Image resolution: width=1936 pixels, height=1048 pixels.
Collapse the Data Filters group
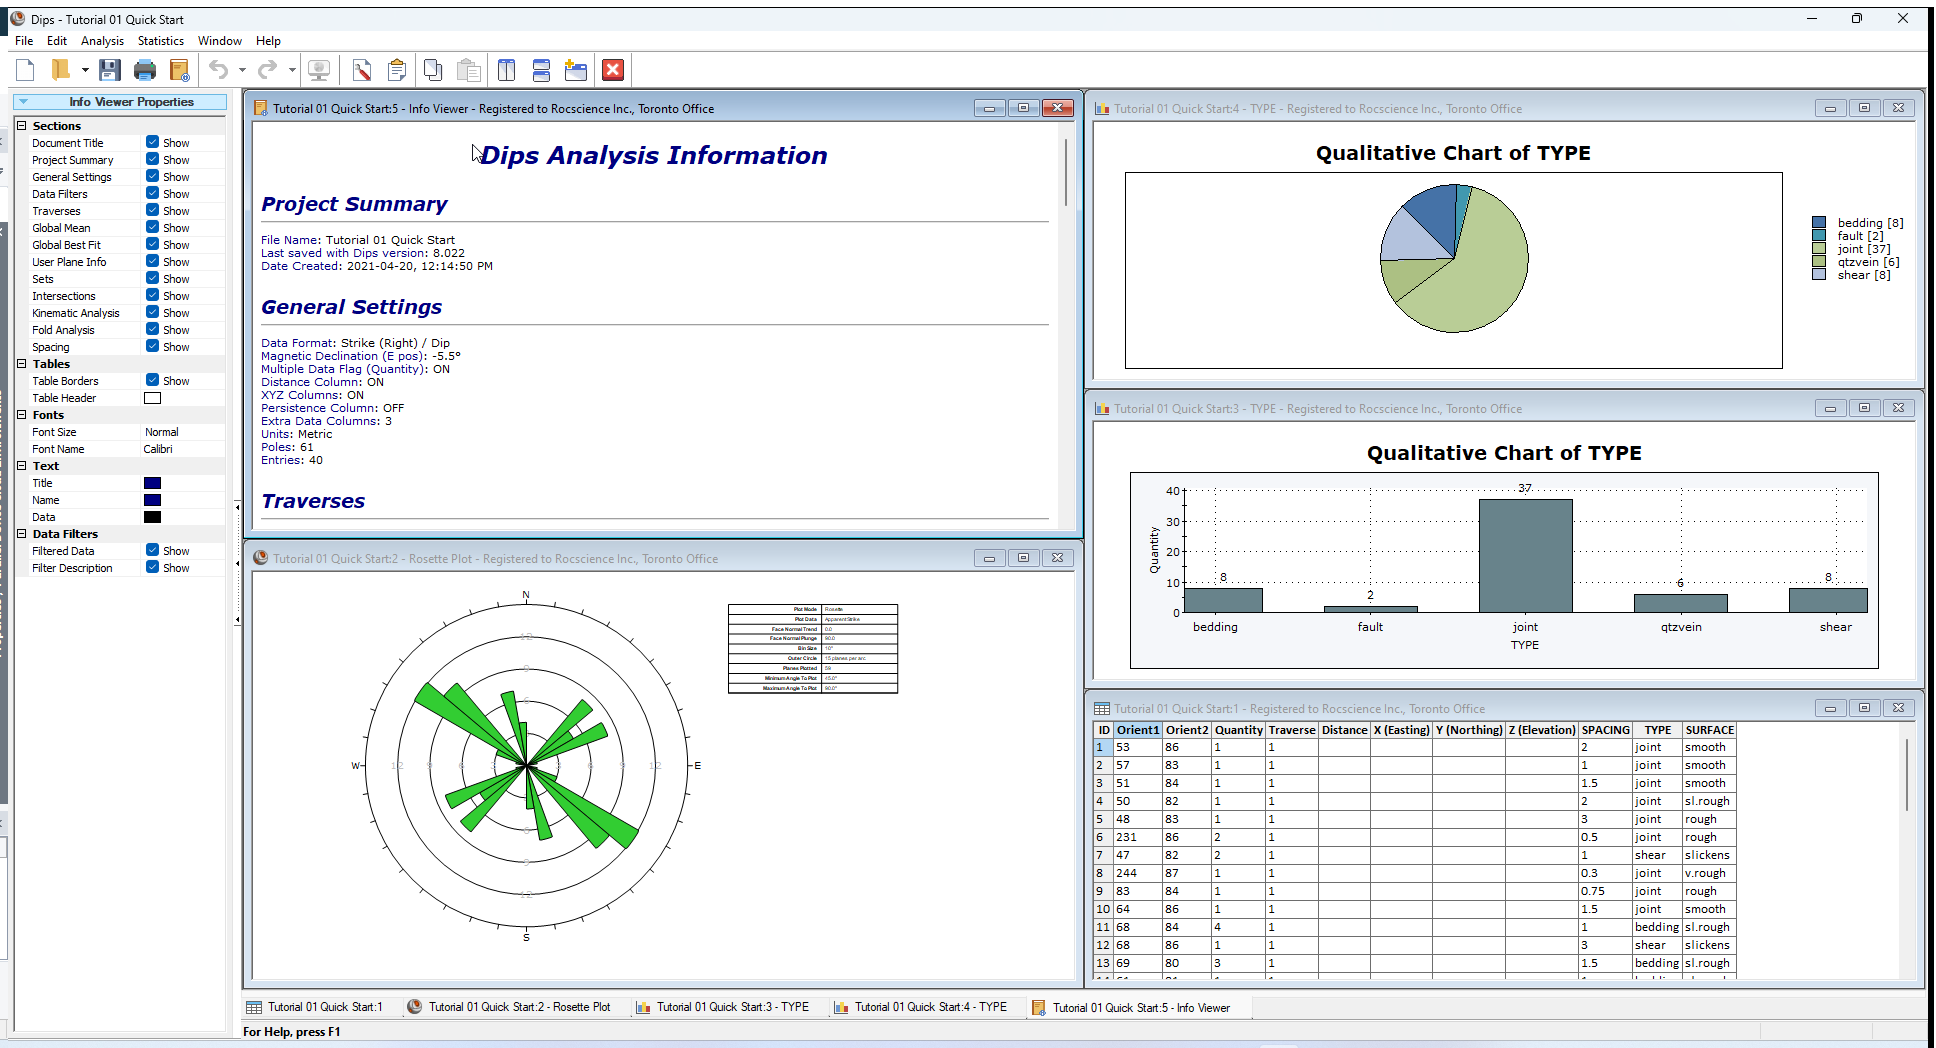tap(22, 534)
